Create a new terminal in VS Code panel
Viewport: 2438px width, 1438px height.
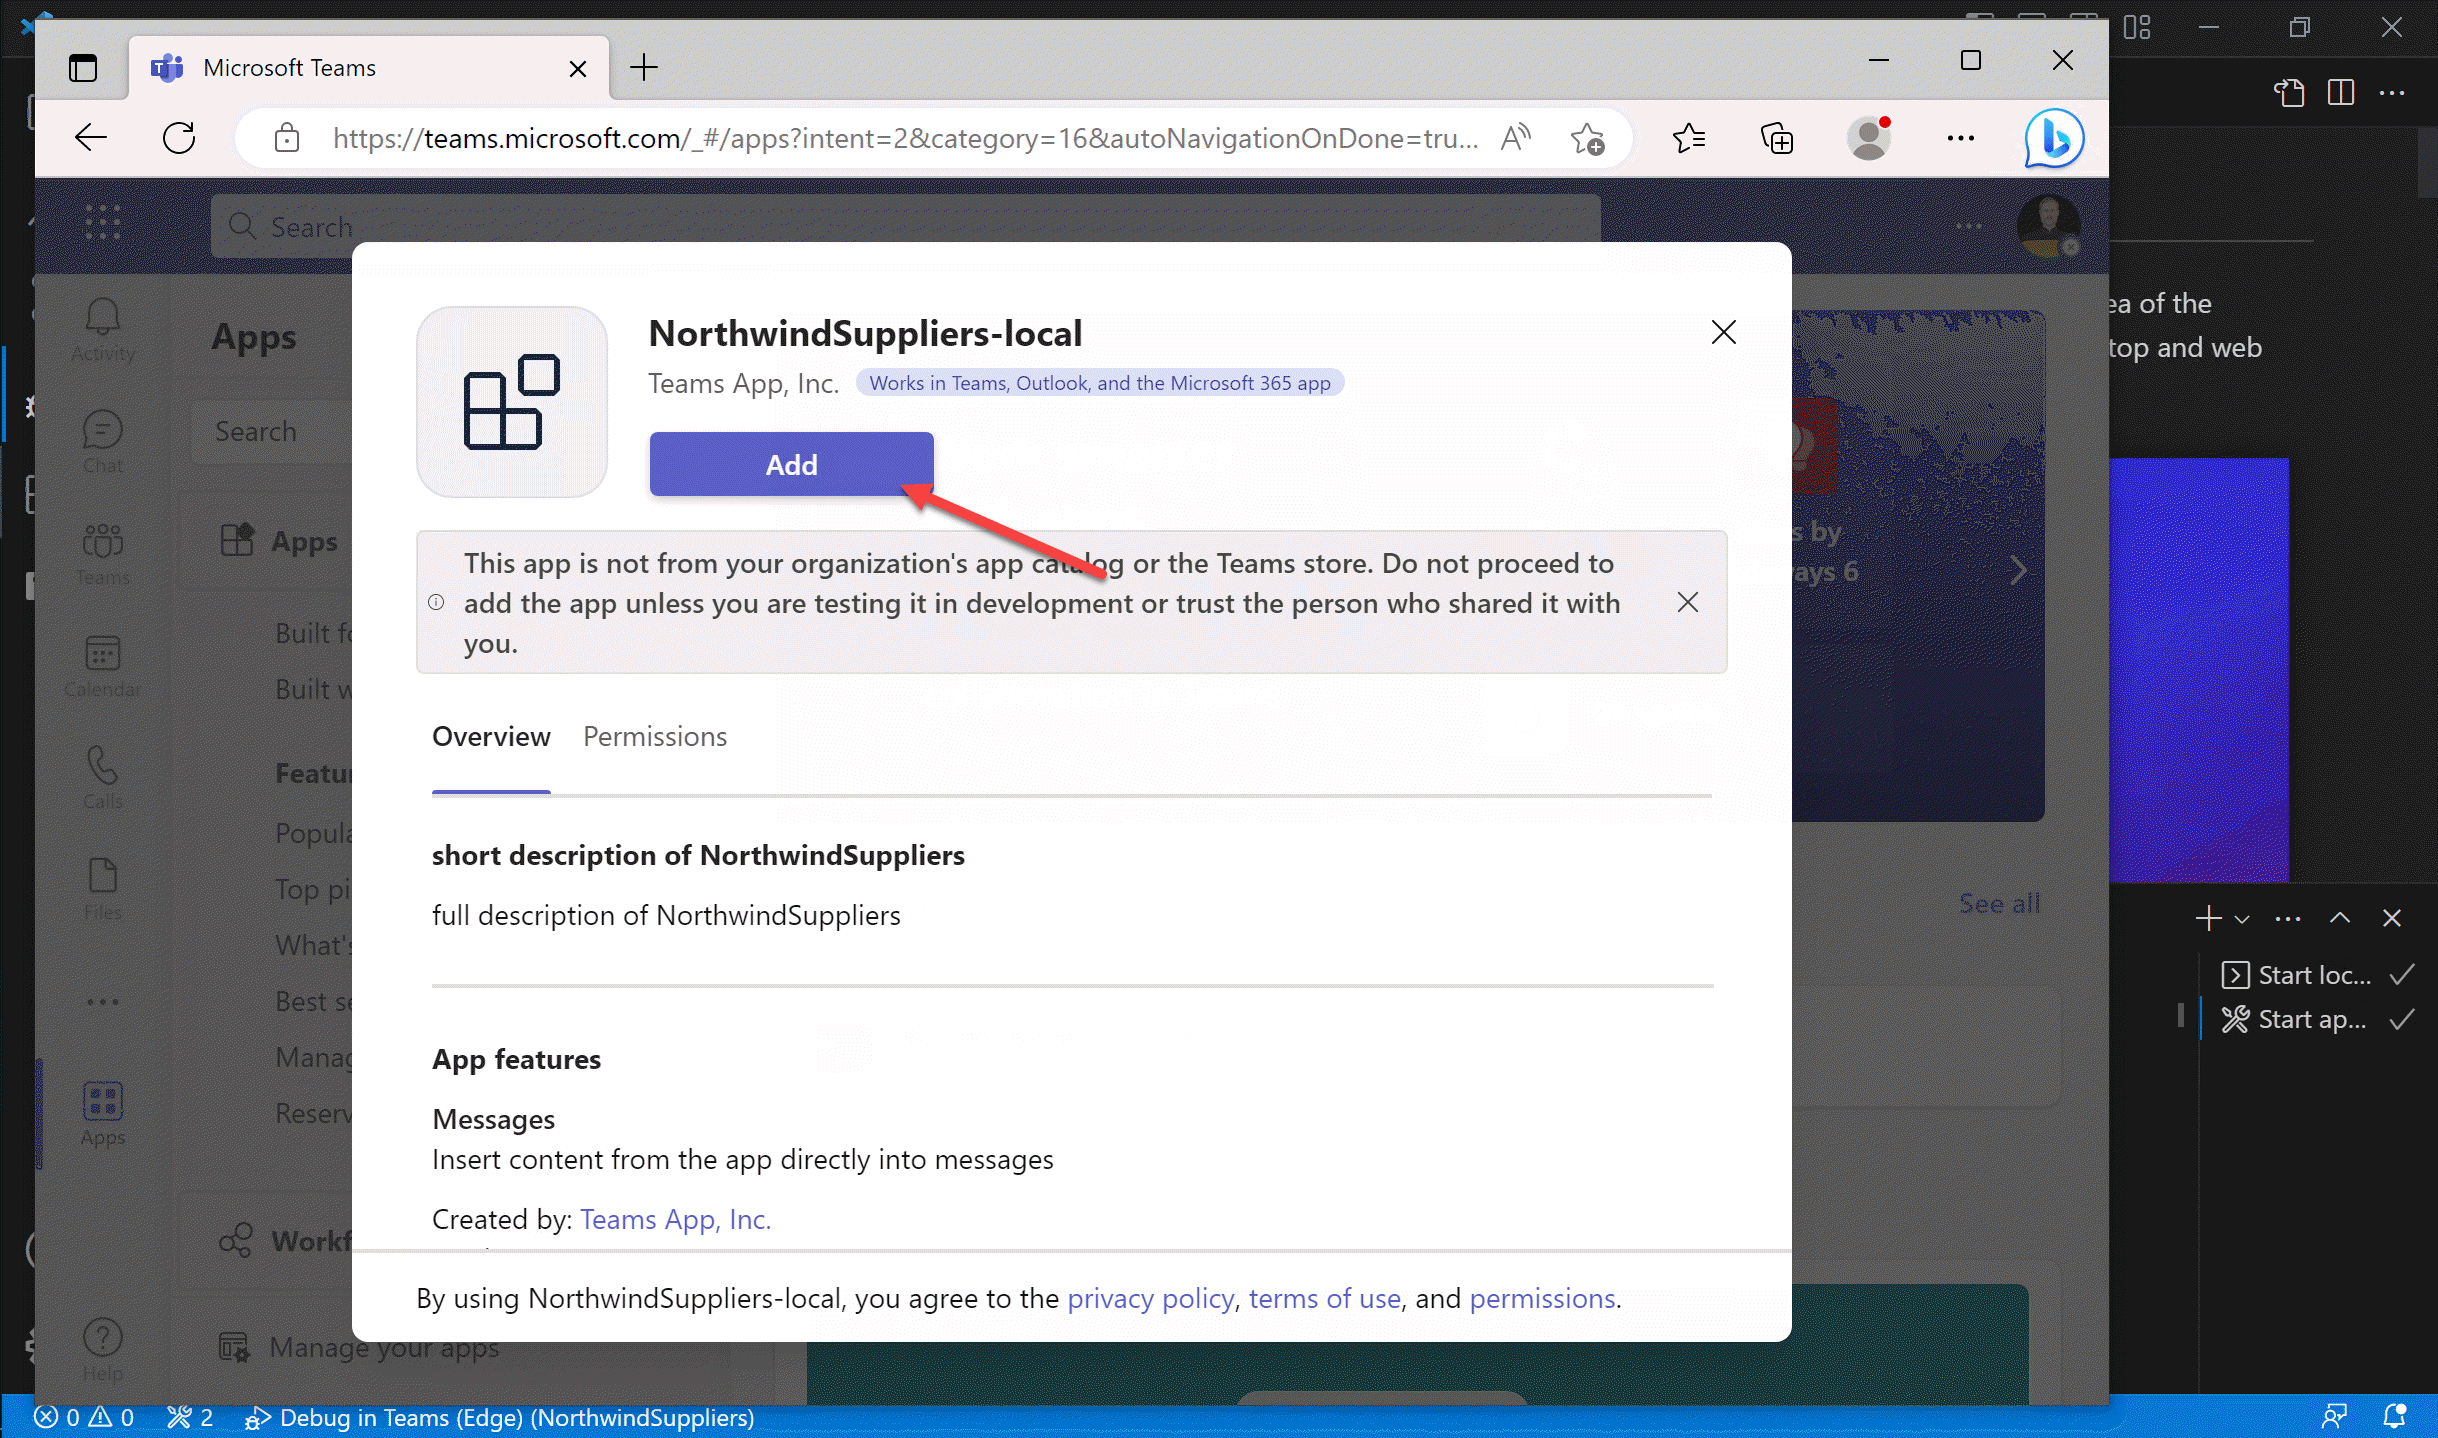coord(2208,917)
